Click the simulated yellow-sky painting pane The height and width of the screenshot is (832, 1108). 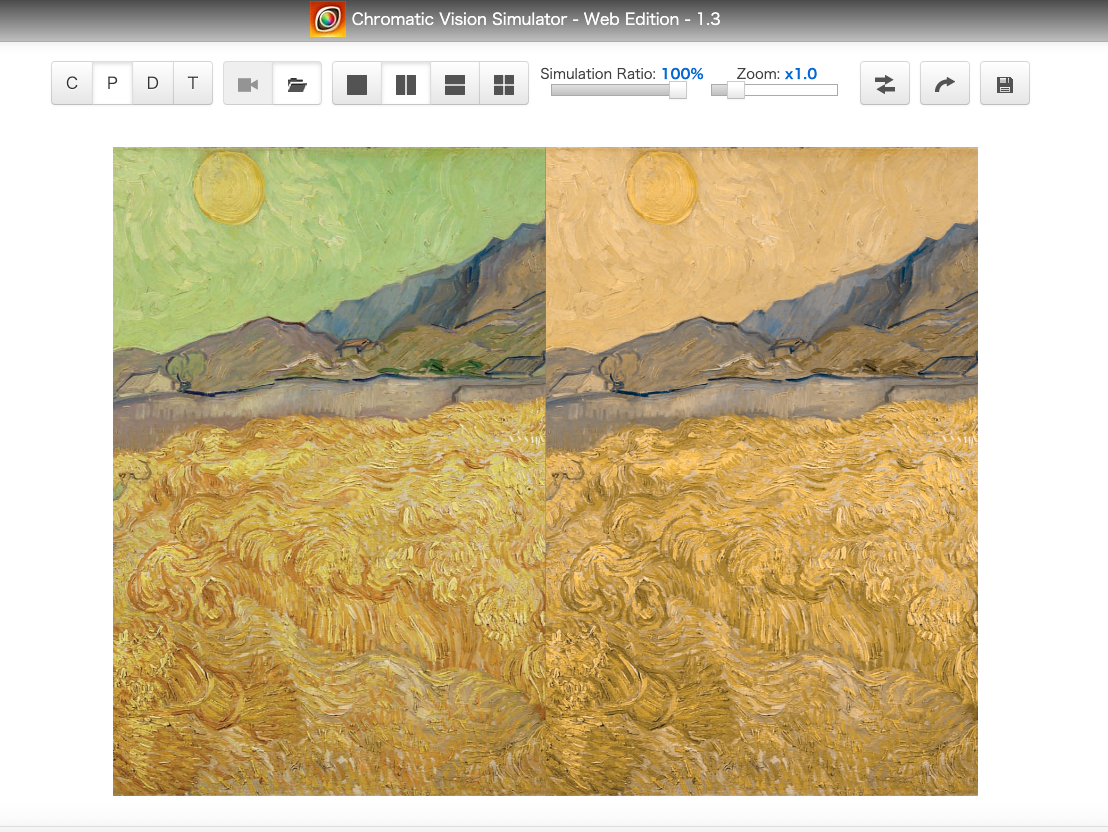point(762,471)
